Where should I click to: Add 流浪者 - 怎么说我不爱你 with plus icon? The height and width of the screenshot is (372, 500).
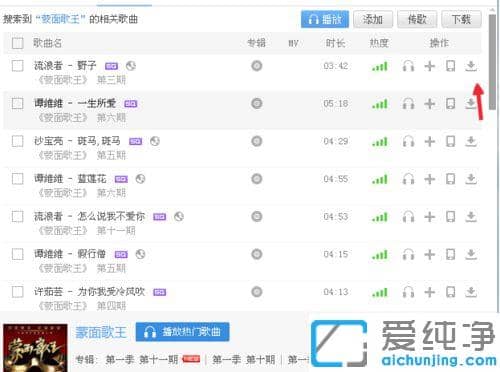429,217
